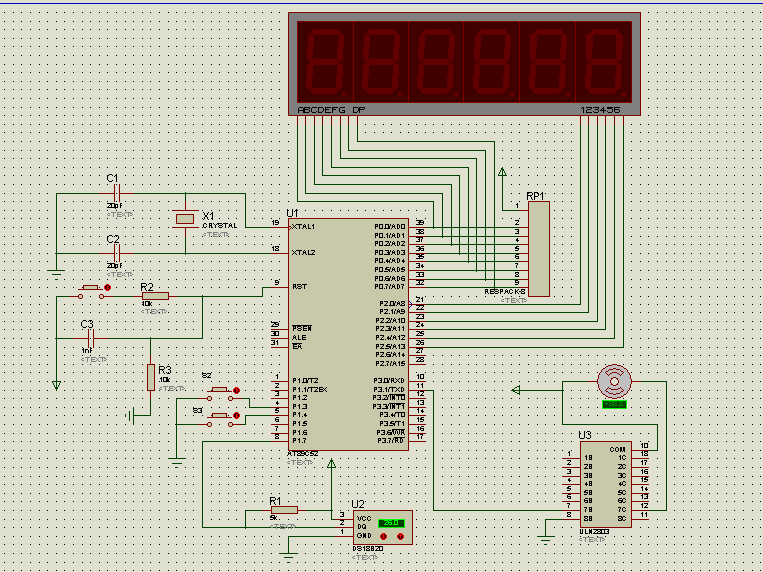763x572 pixels.
Task: Click the ground symbol below S2 and S3
Action: tap(177, 463)
